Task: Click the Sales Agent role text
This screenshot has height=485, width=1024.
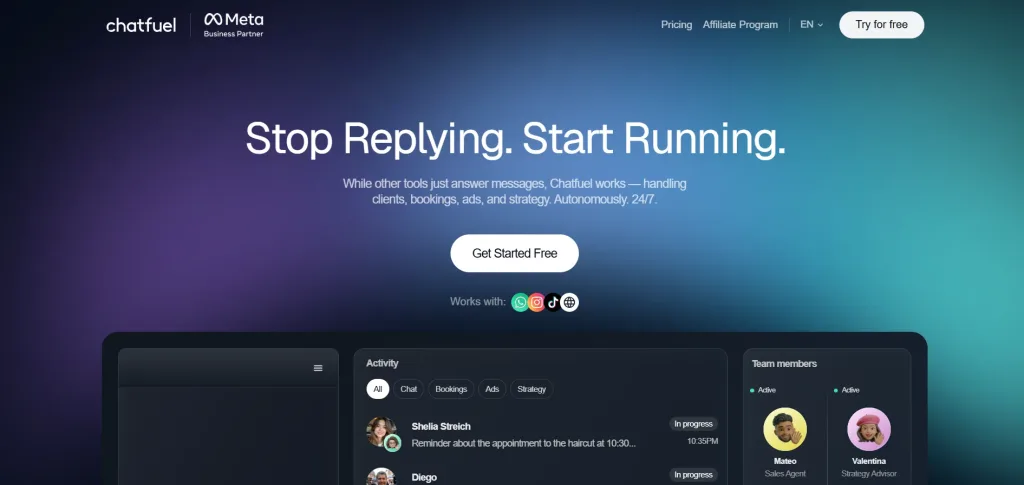Action: (x=785, y=474)
